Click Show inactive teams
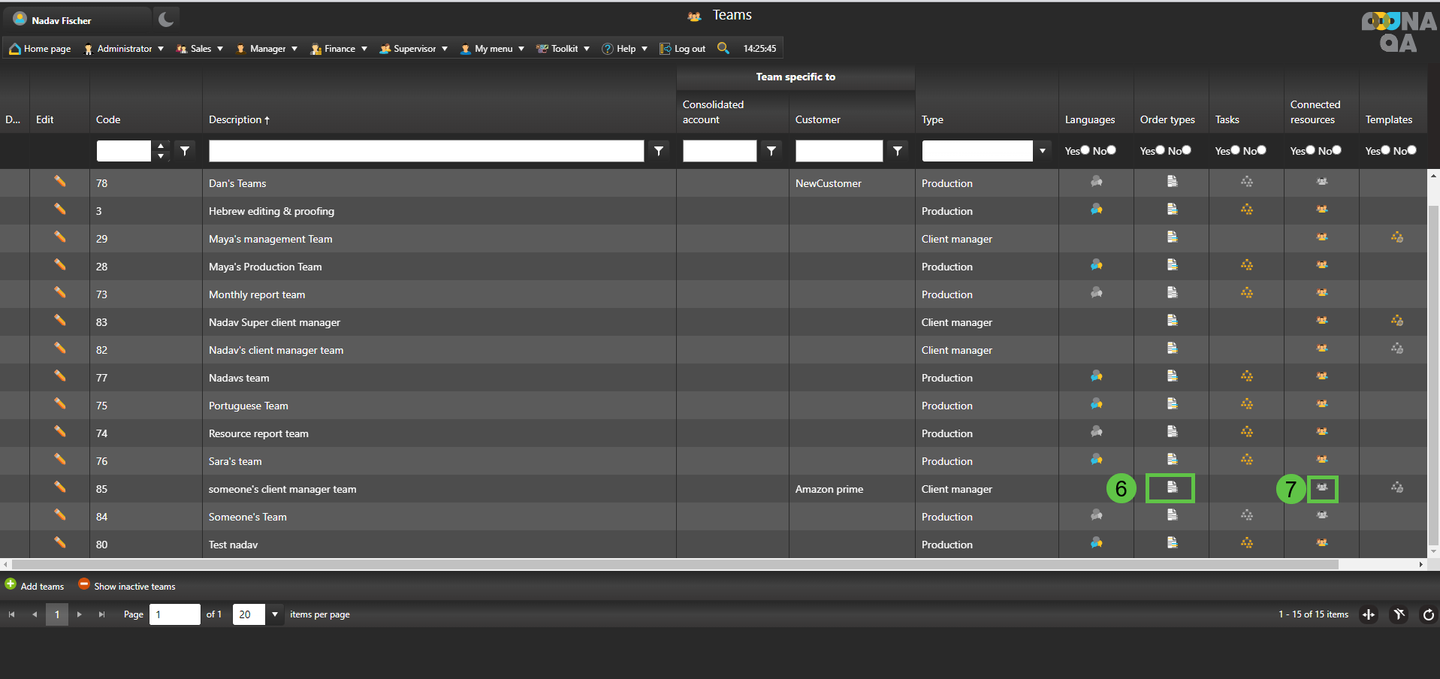The image size is (1440, 679). click(x=127, y=586)
